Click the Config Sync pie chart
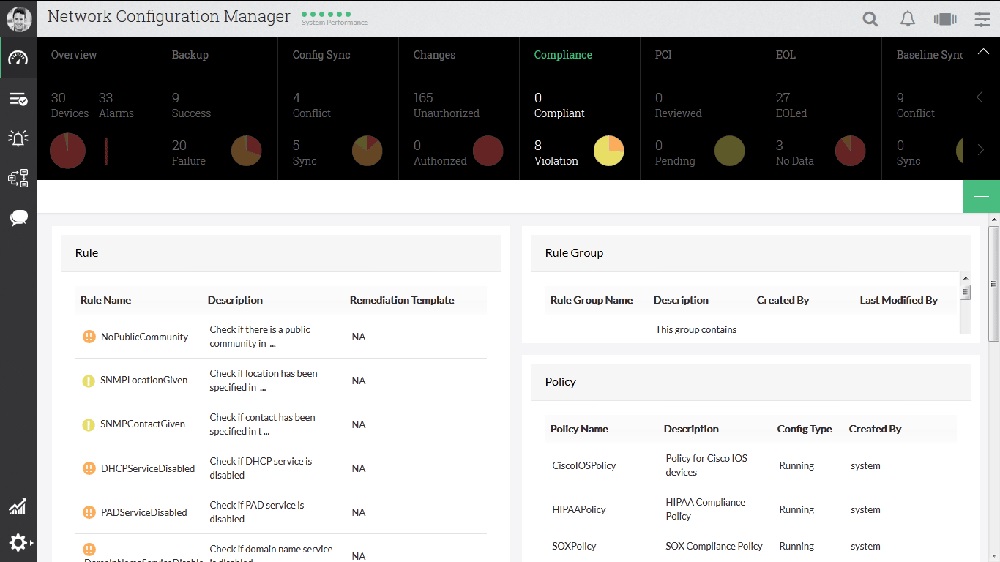Screen dimensions: 1000x562 367,151
